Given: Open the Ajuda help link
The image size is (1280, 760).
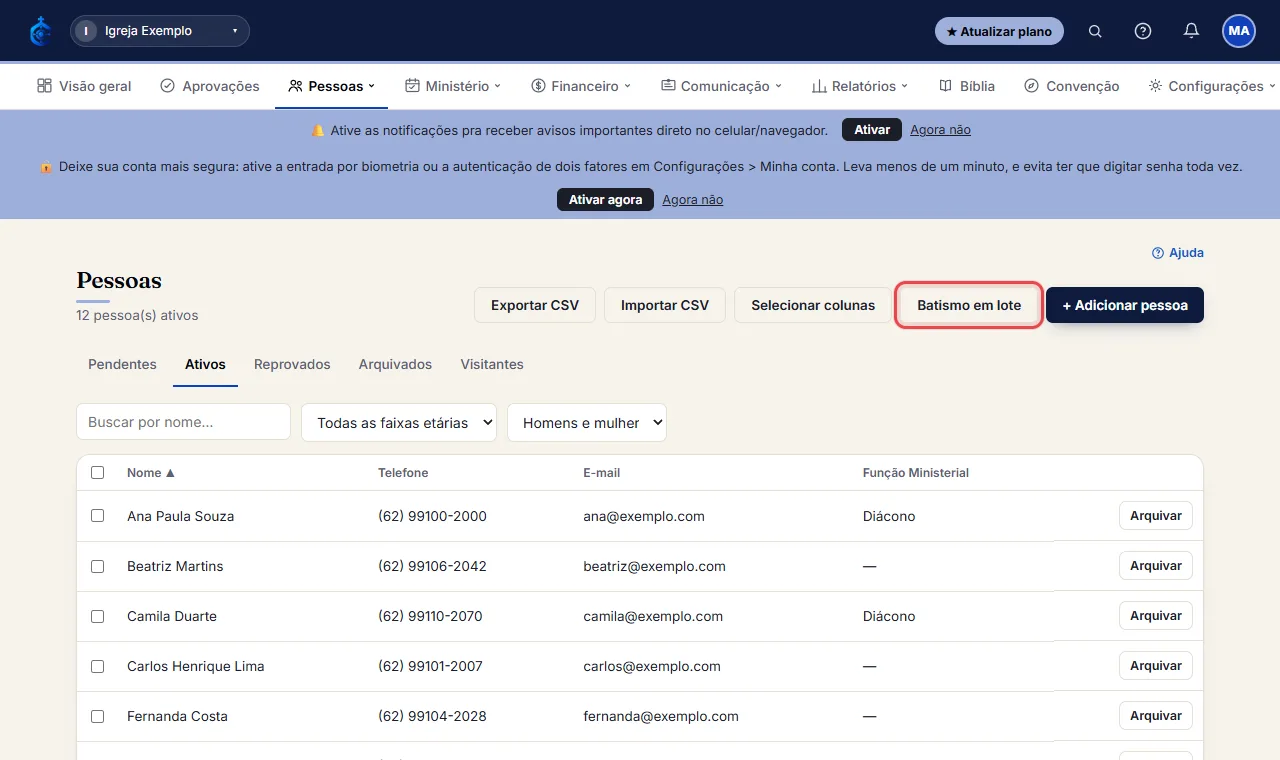Looking at the screenshot, I should click(1178, 253).
